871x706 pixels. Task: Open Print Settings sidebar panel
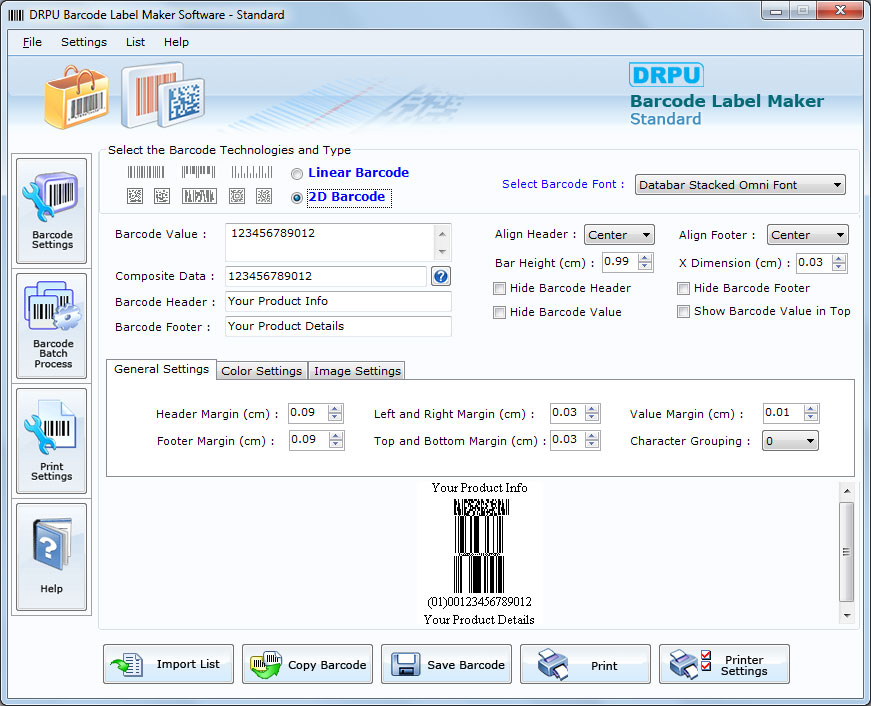tap(51, 440)
